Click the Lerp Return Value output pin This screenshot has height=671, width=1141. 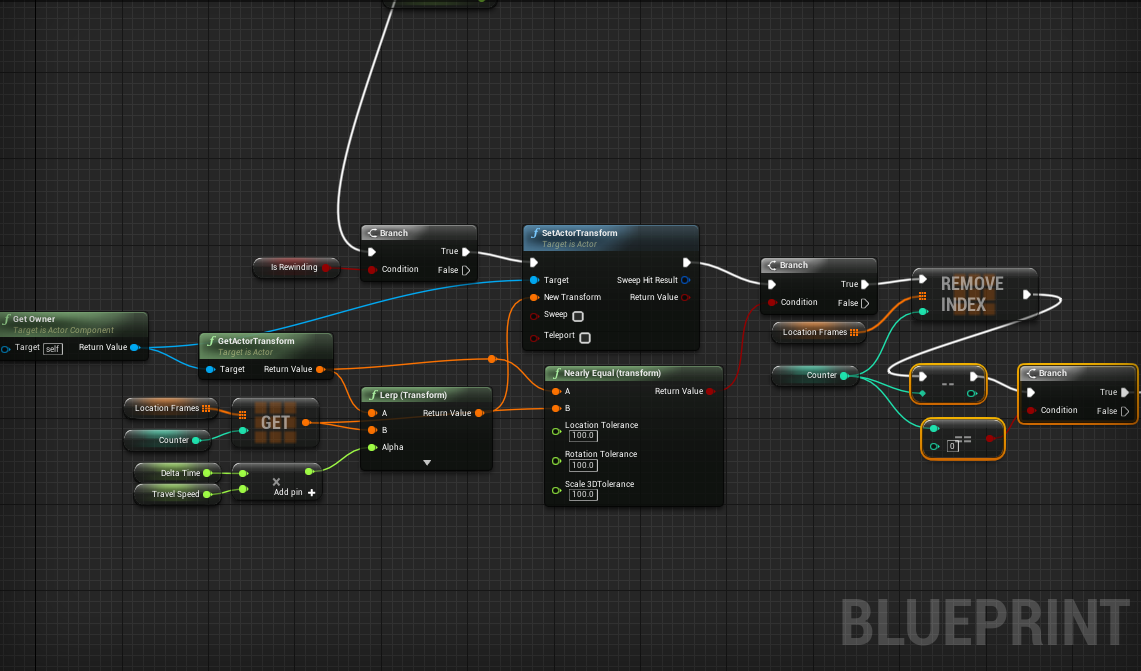pyautogui.click(x=480, y=413)
